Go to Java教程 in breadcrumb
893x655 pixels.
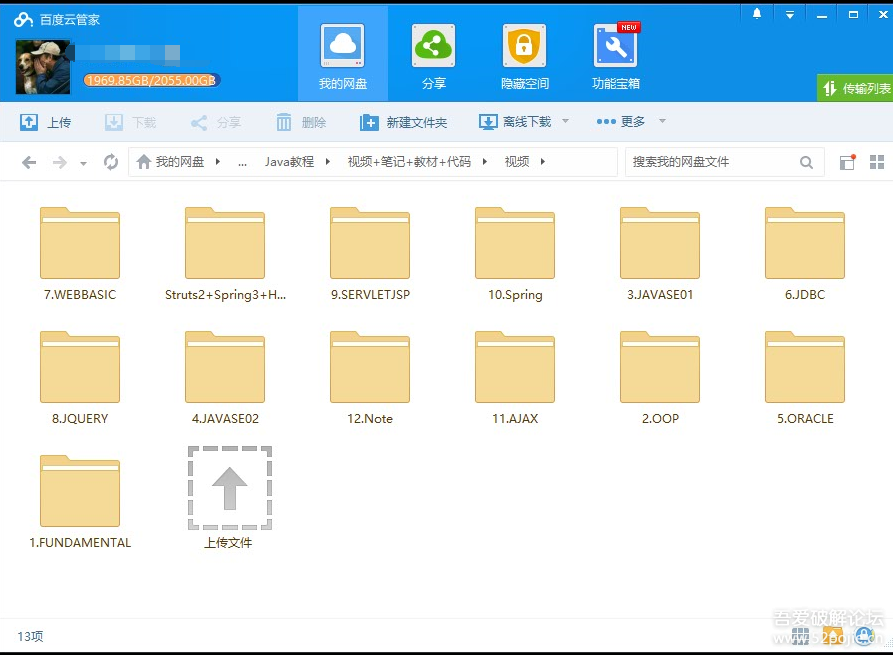point(289,162)
